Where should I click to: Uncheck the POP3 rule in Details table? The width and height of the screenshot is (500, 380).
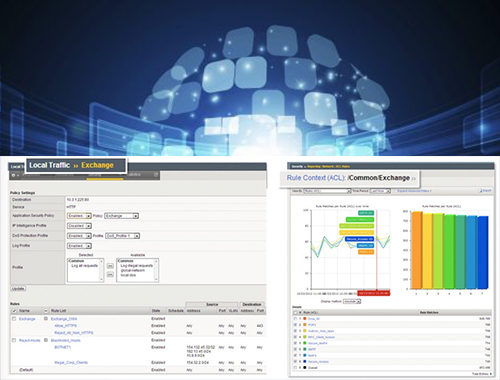295,325
